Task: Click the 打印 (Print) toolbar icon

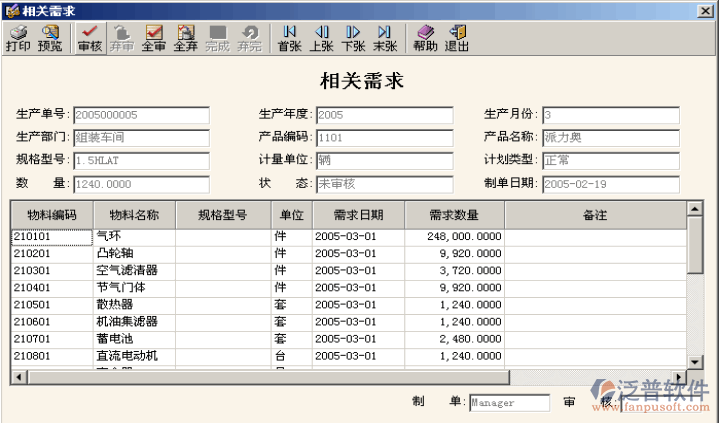Action: (17, 38)
